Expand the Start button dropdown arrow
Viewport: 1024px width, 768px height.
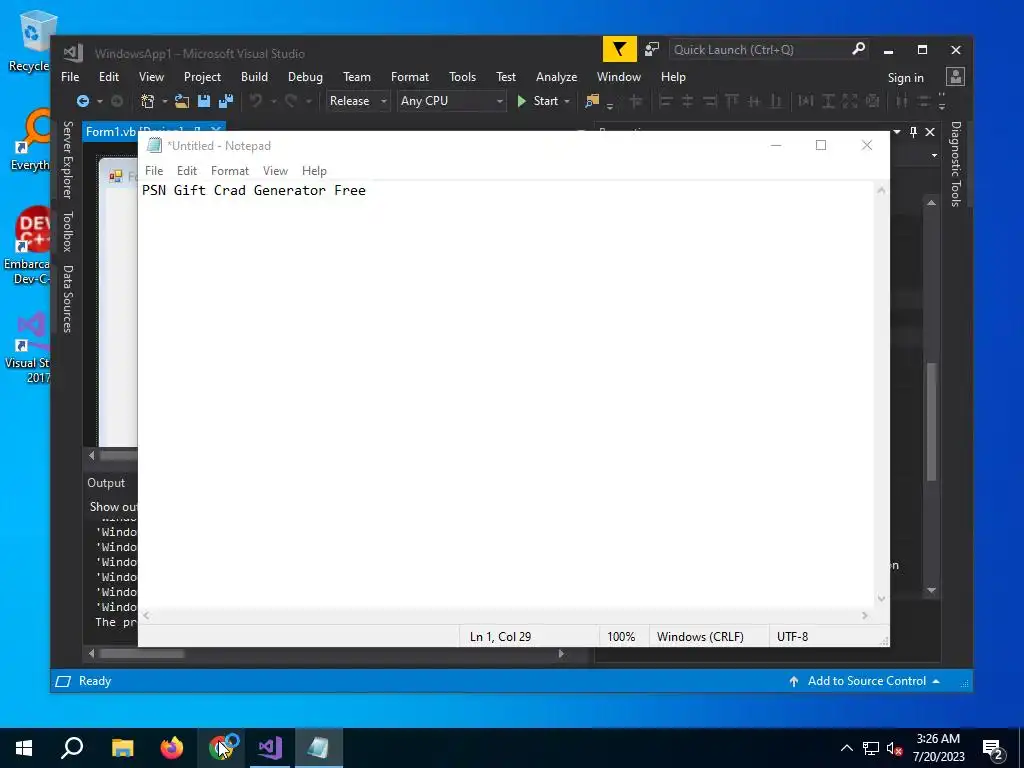click(x=567, y=101)
